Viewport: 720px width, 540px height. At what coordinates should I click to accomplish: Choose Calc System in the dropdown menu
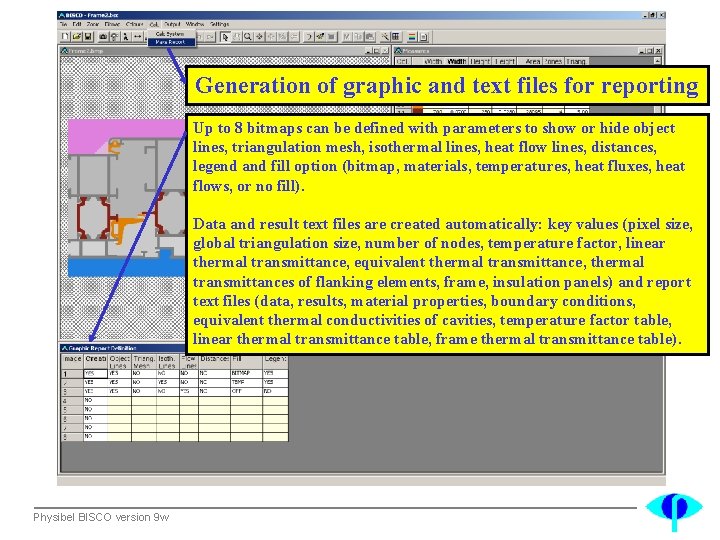pos(171,34)
